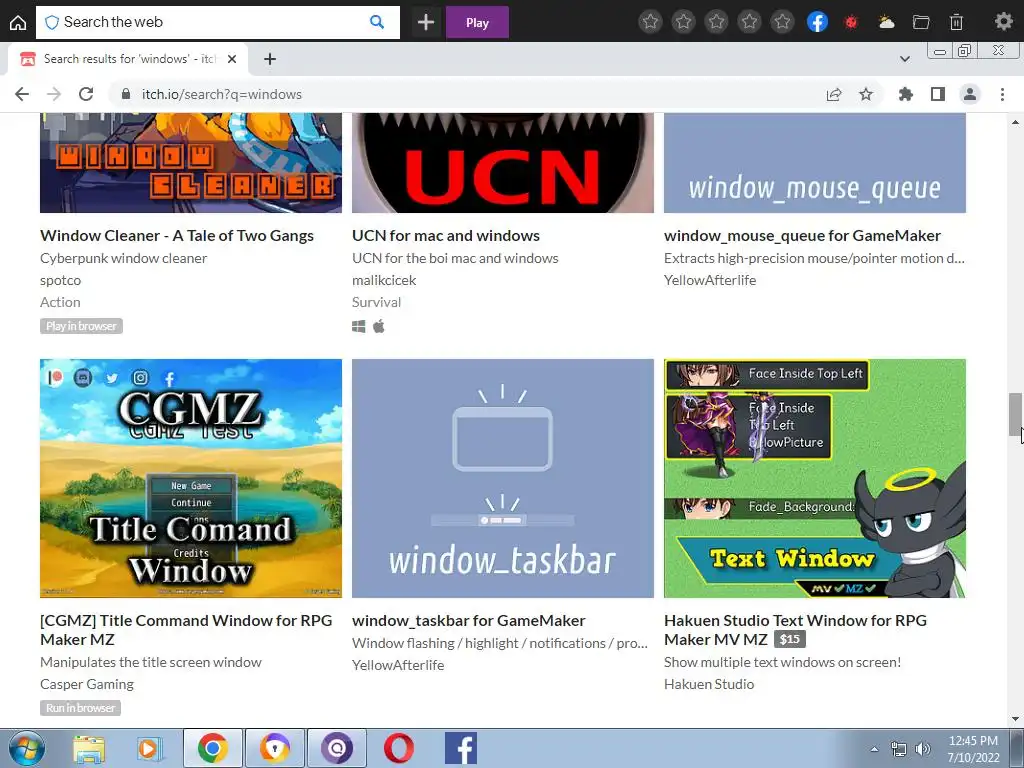Close the 'windows' search results tab
Screen dimensions: 1024x768
[232, 59]
